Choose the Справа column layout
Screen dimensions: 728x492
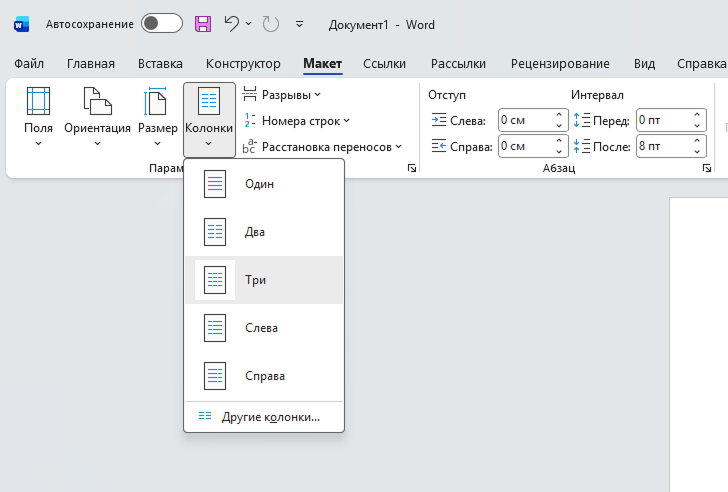coord(264,376)
